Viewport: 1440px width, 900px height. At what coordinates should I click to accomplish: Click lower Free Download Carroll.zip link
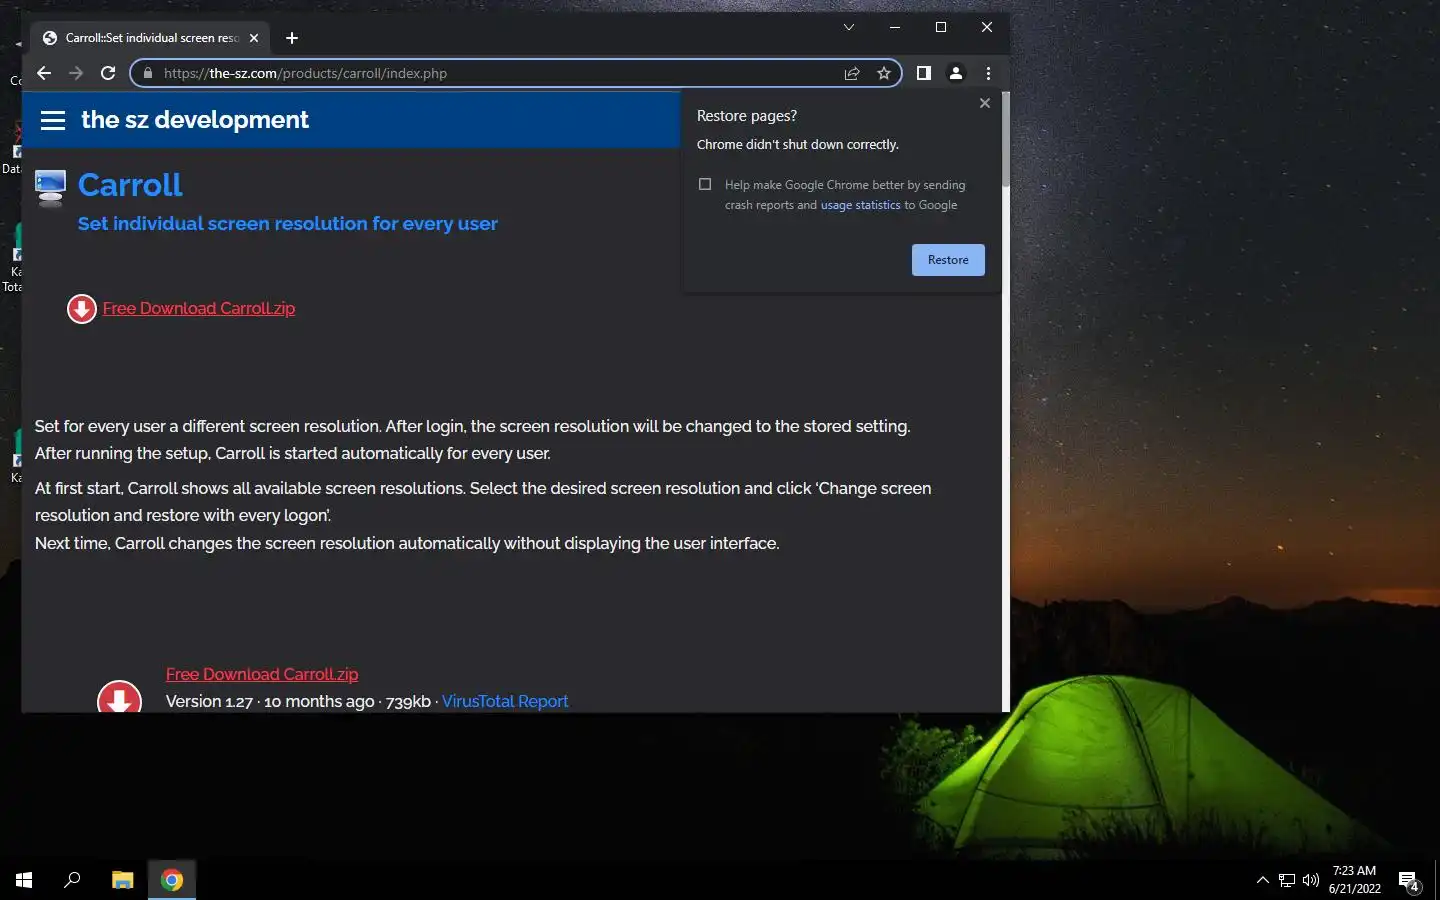pyautogui.click(x=262, y=674)
